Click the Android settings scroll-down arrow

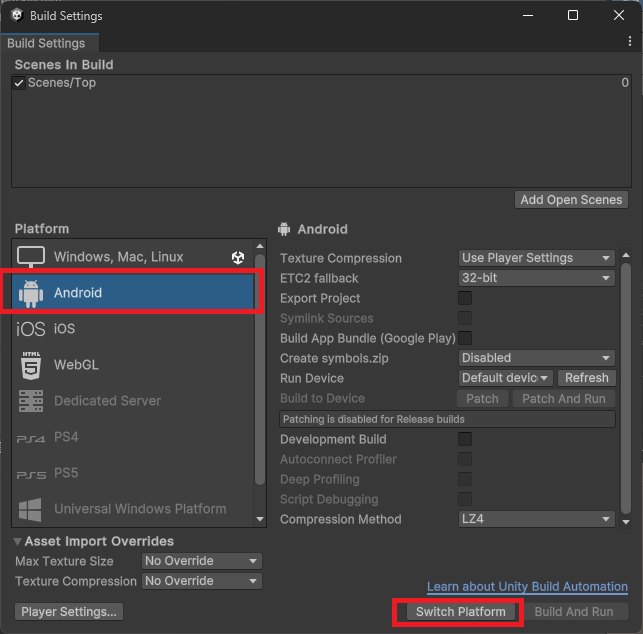coord(626,522)
